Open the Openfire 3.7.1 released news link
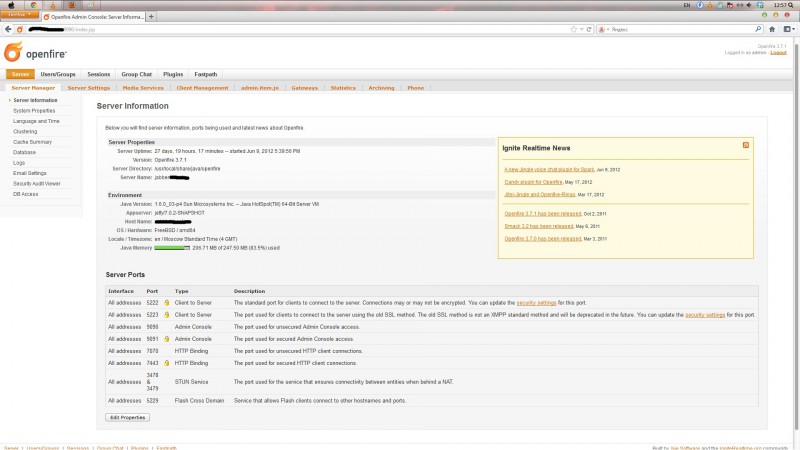The image size is (800, 450). [543, 214]
